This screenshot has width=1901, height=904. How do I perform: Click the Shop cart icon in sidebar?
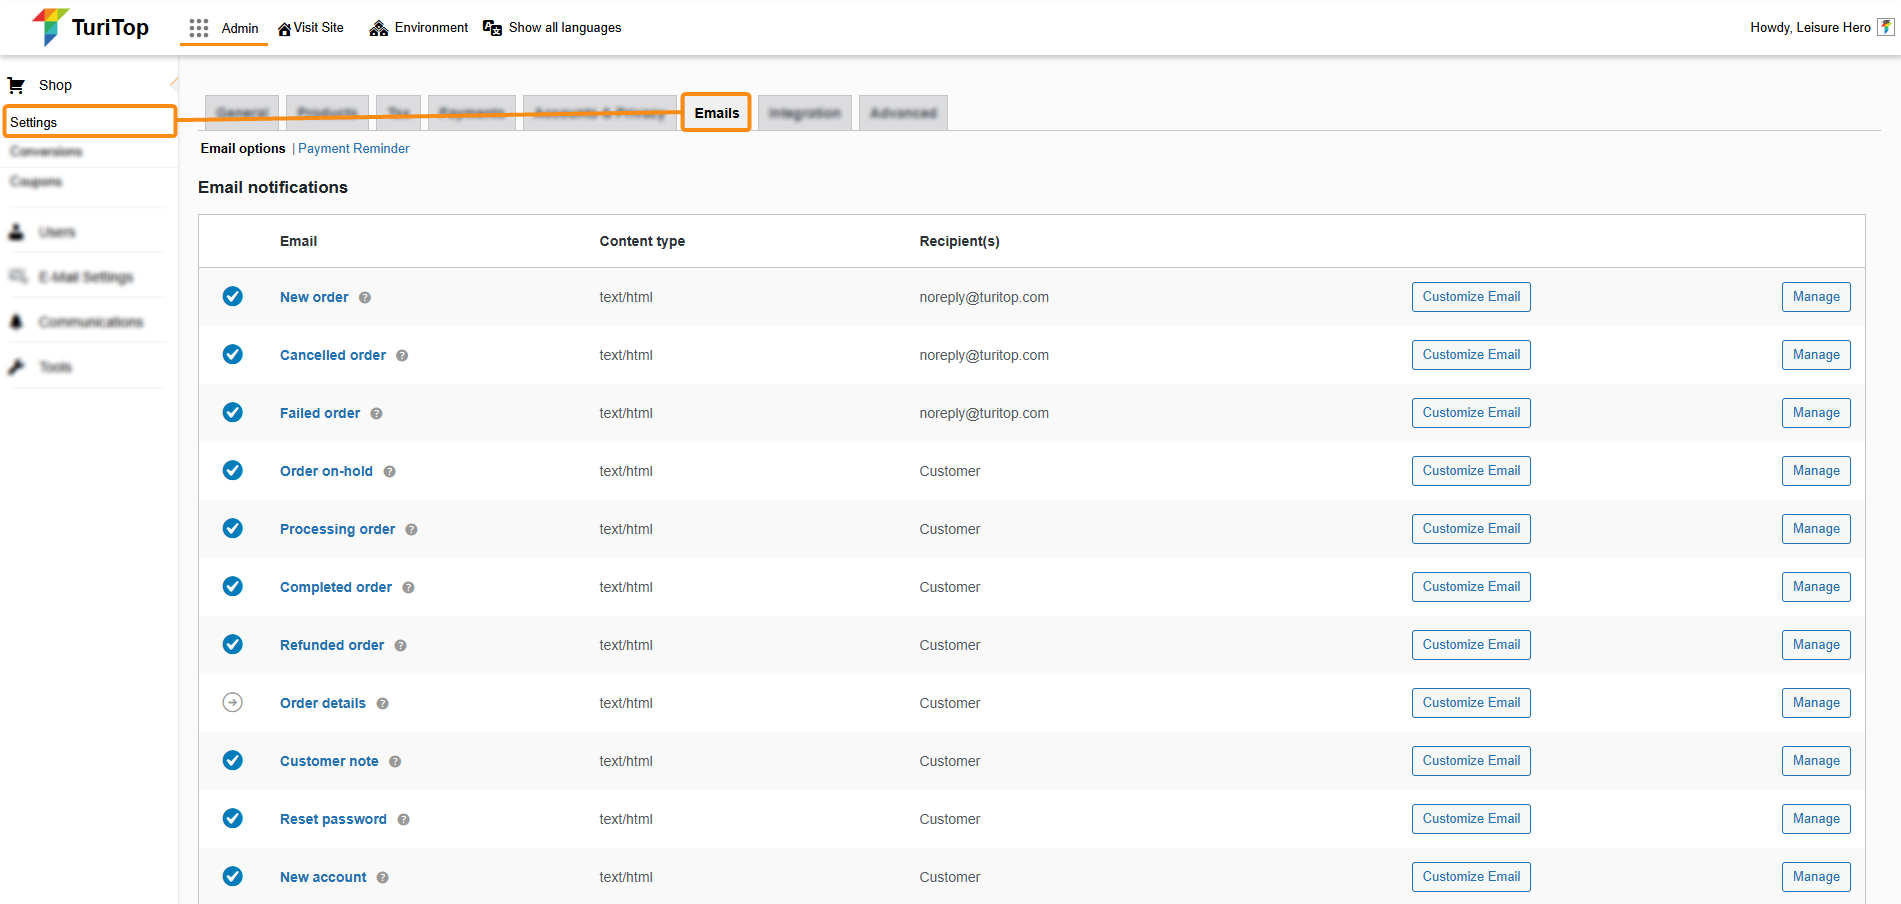click(17, 85)
